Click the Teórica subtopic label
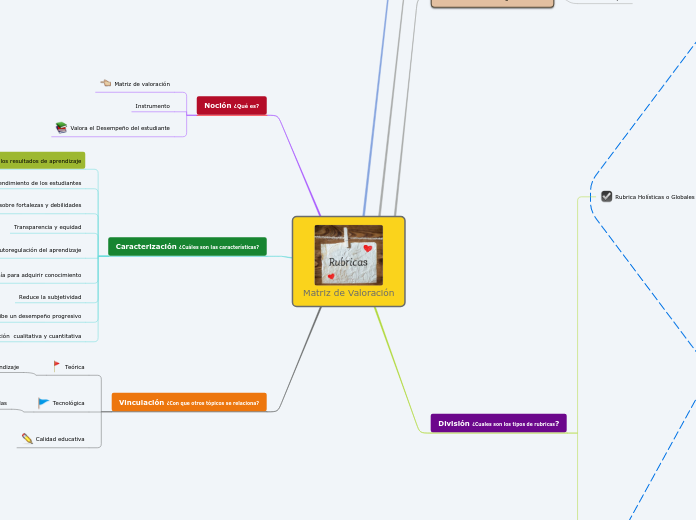 point(75,367)
